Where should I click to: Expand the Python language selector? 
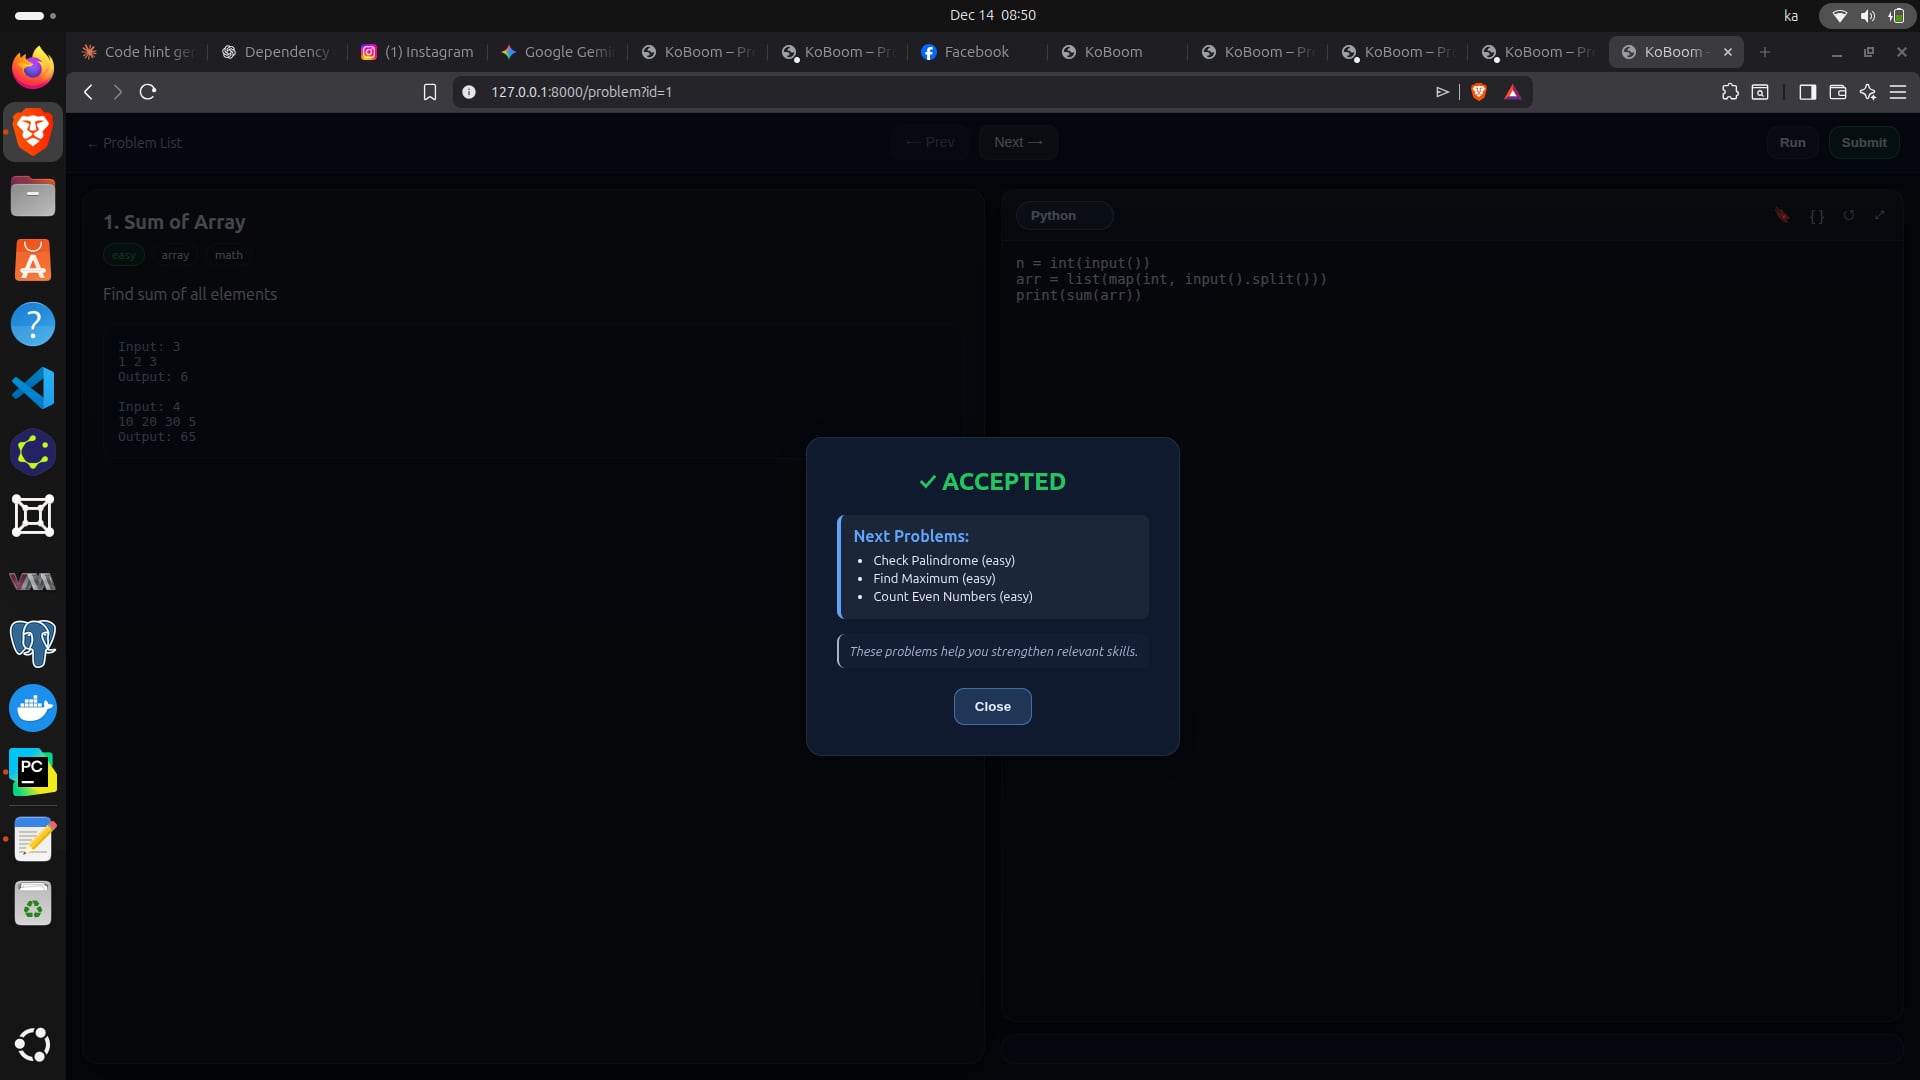(x=1064, y=215)
